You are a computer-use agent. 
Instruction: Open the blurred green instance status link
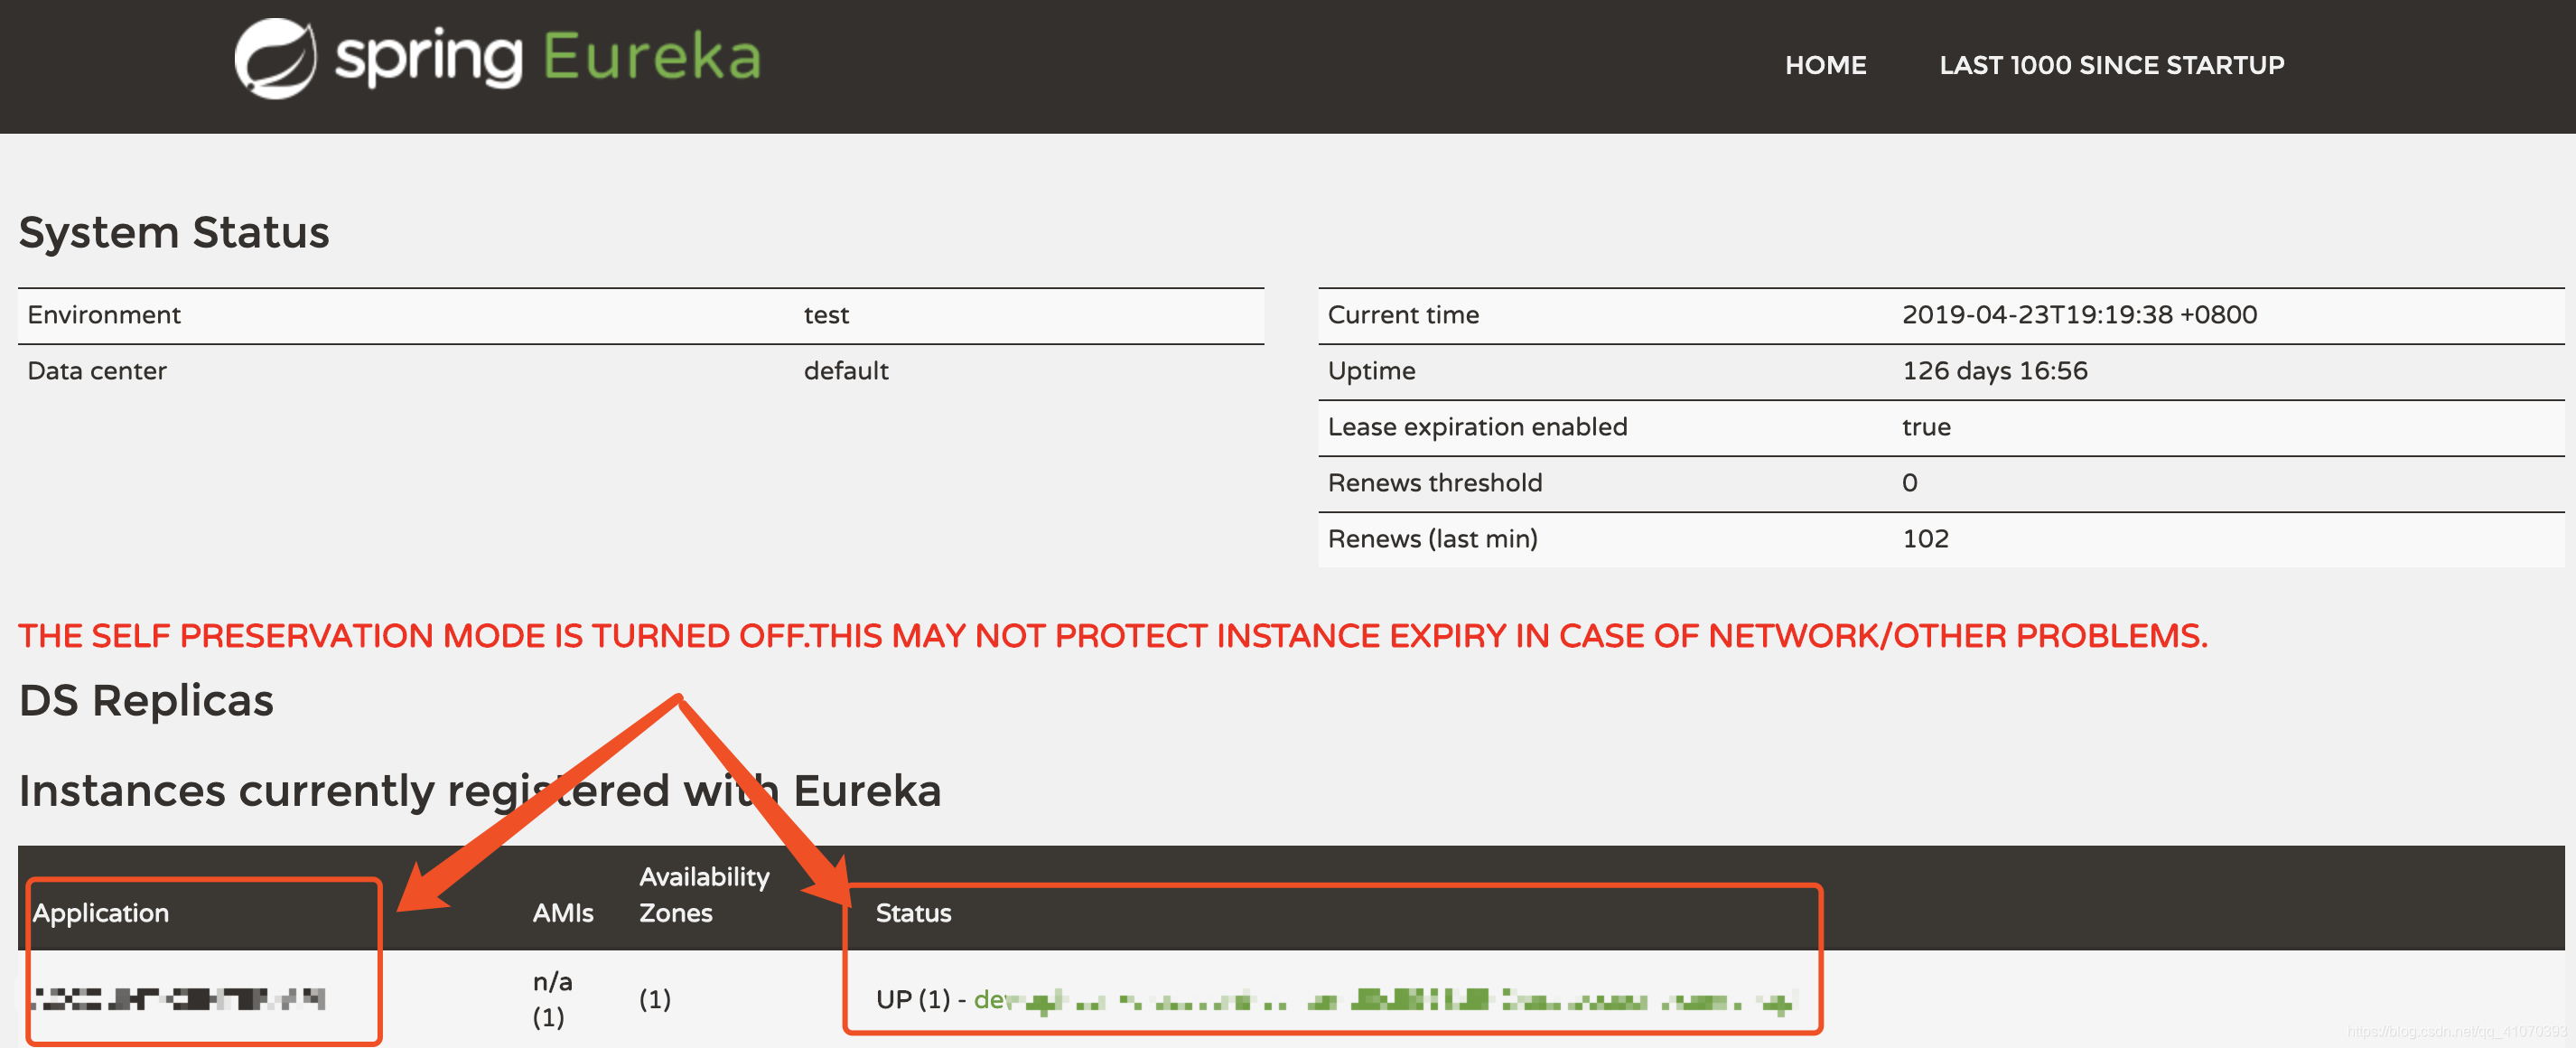tap(1384, 999)
